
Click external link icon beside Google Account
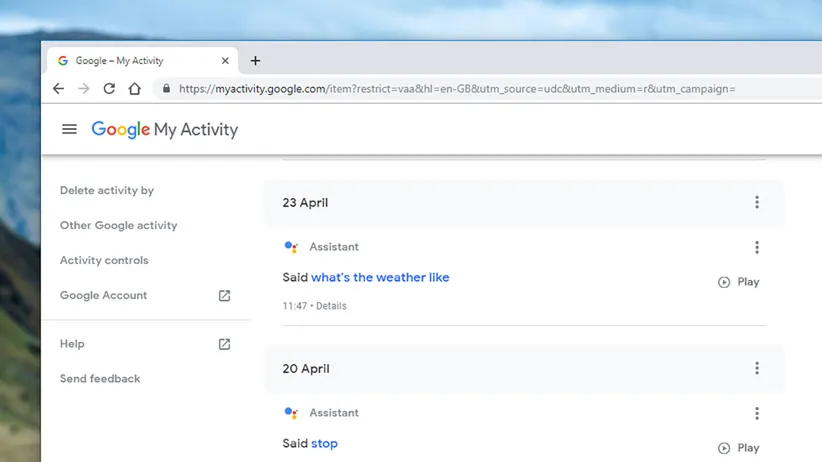(x=224, y=296)
